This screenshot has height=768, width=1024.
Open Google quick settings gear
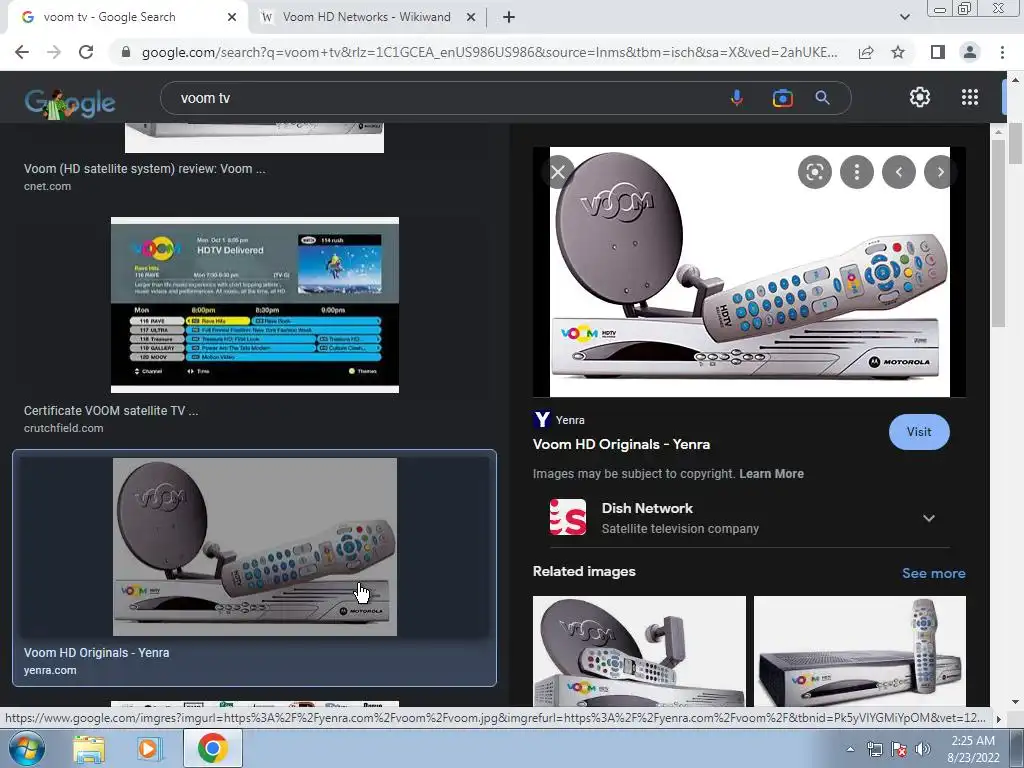[x=920, y=97]
